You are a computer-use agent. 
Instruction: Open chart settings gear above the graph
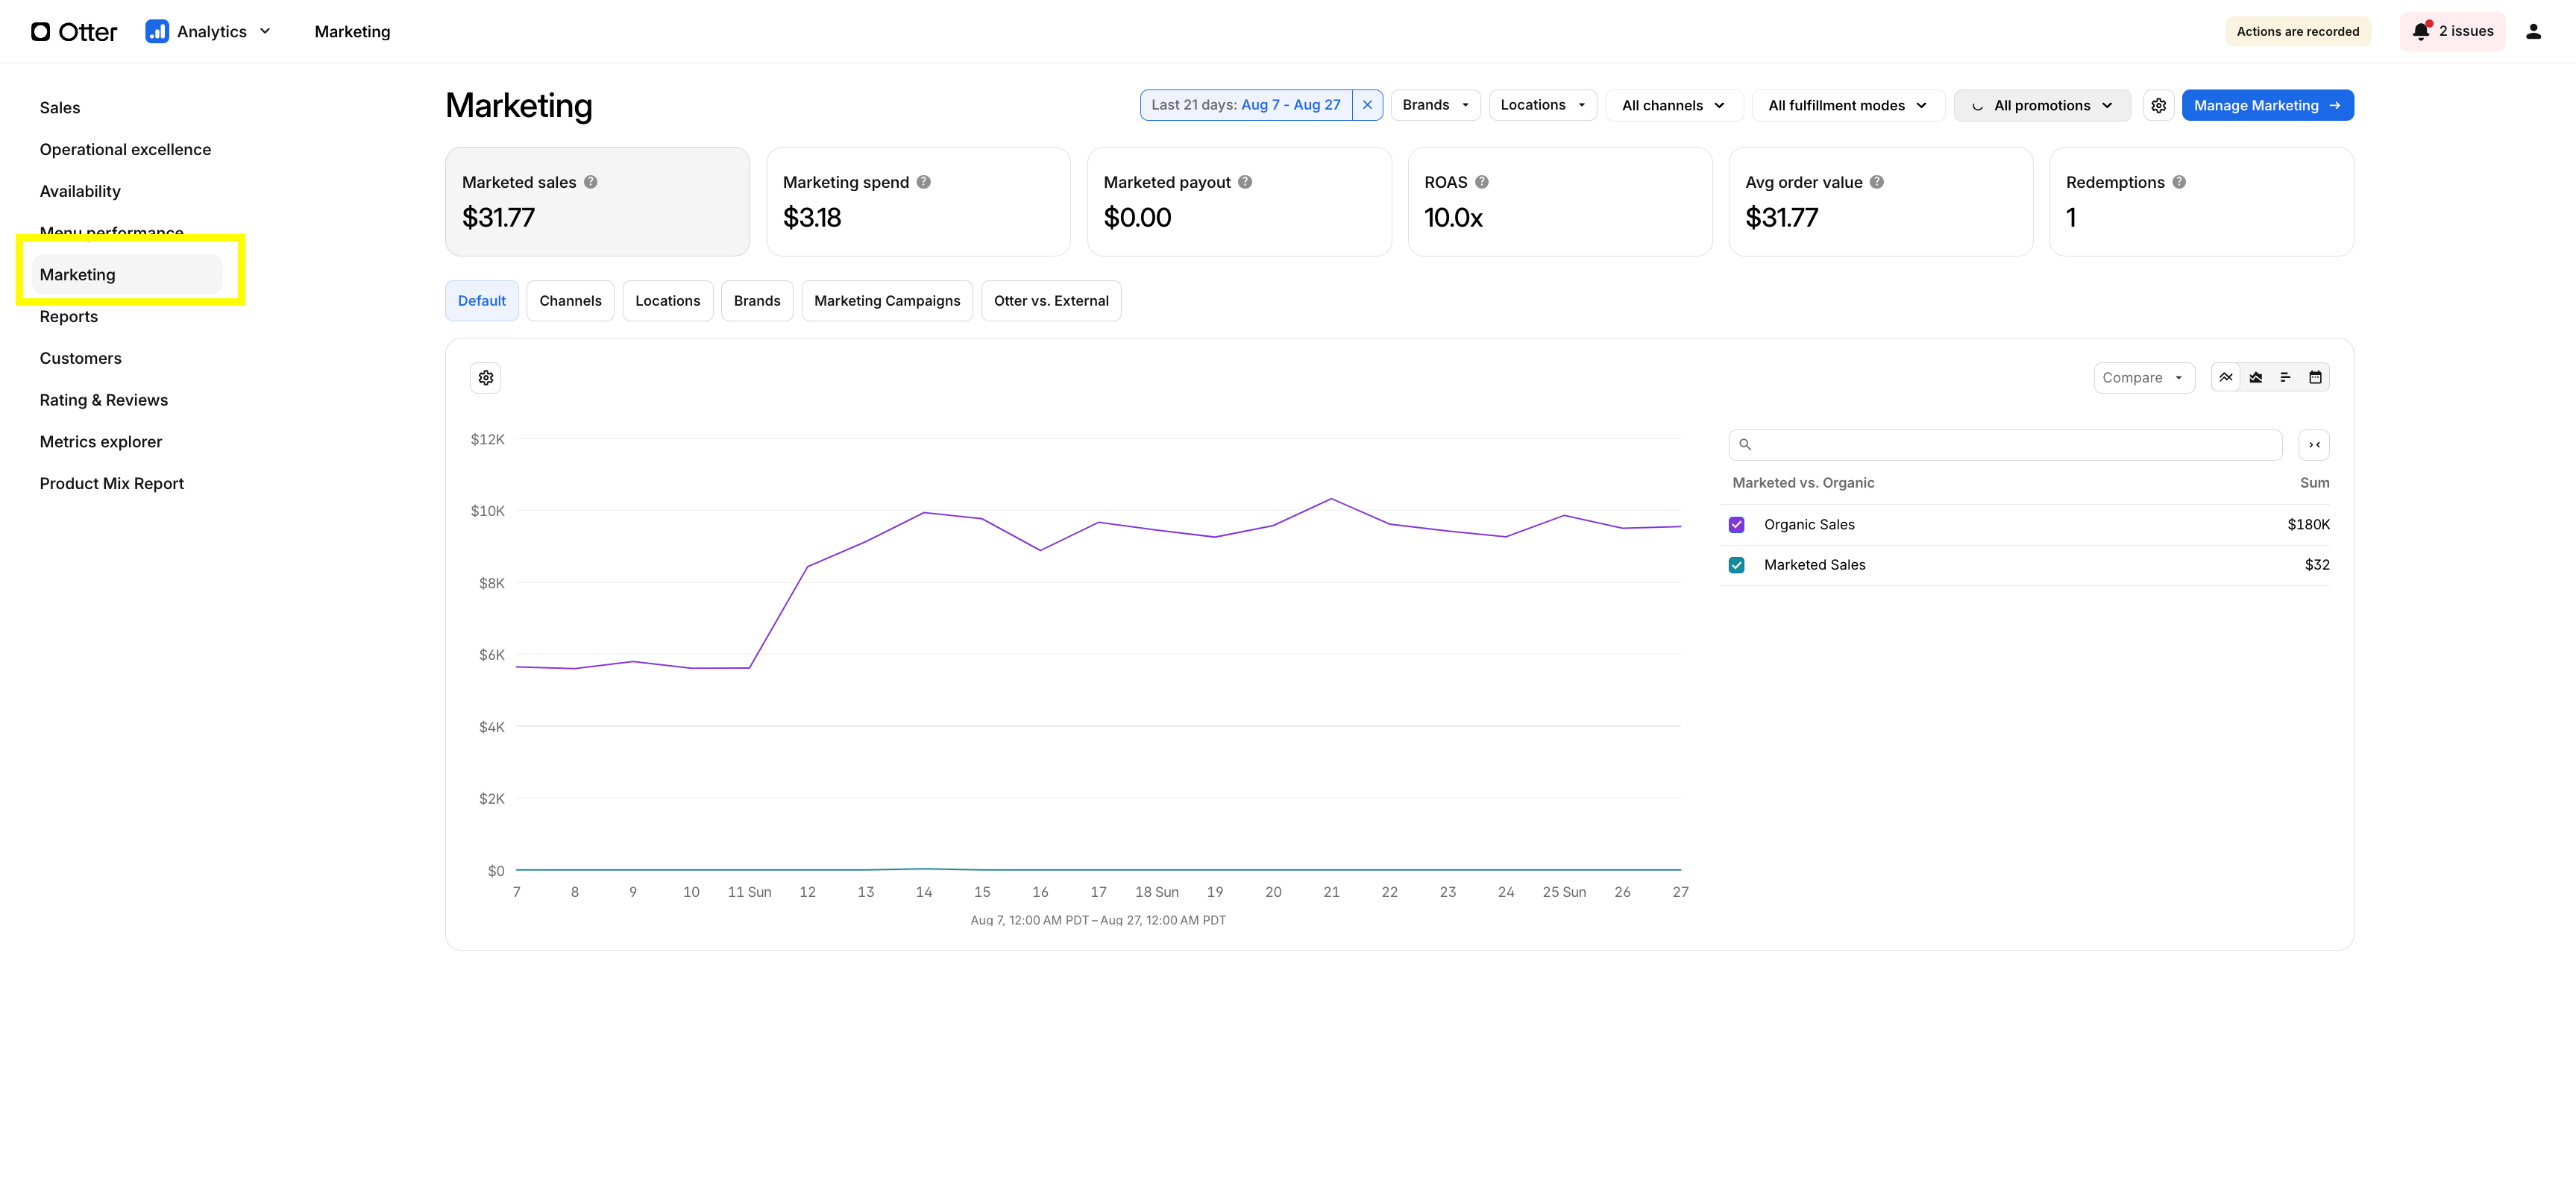486,378
